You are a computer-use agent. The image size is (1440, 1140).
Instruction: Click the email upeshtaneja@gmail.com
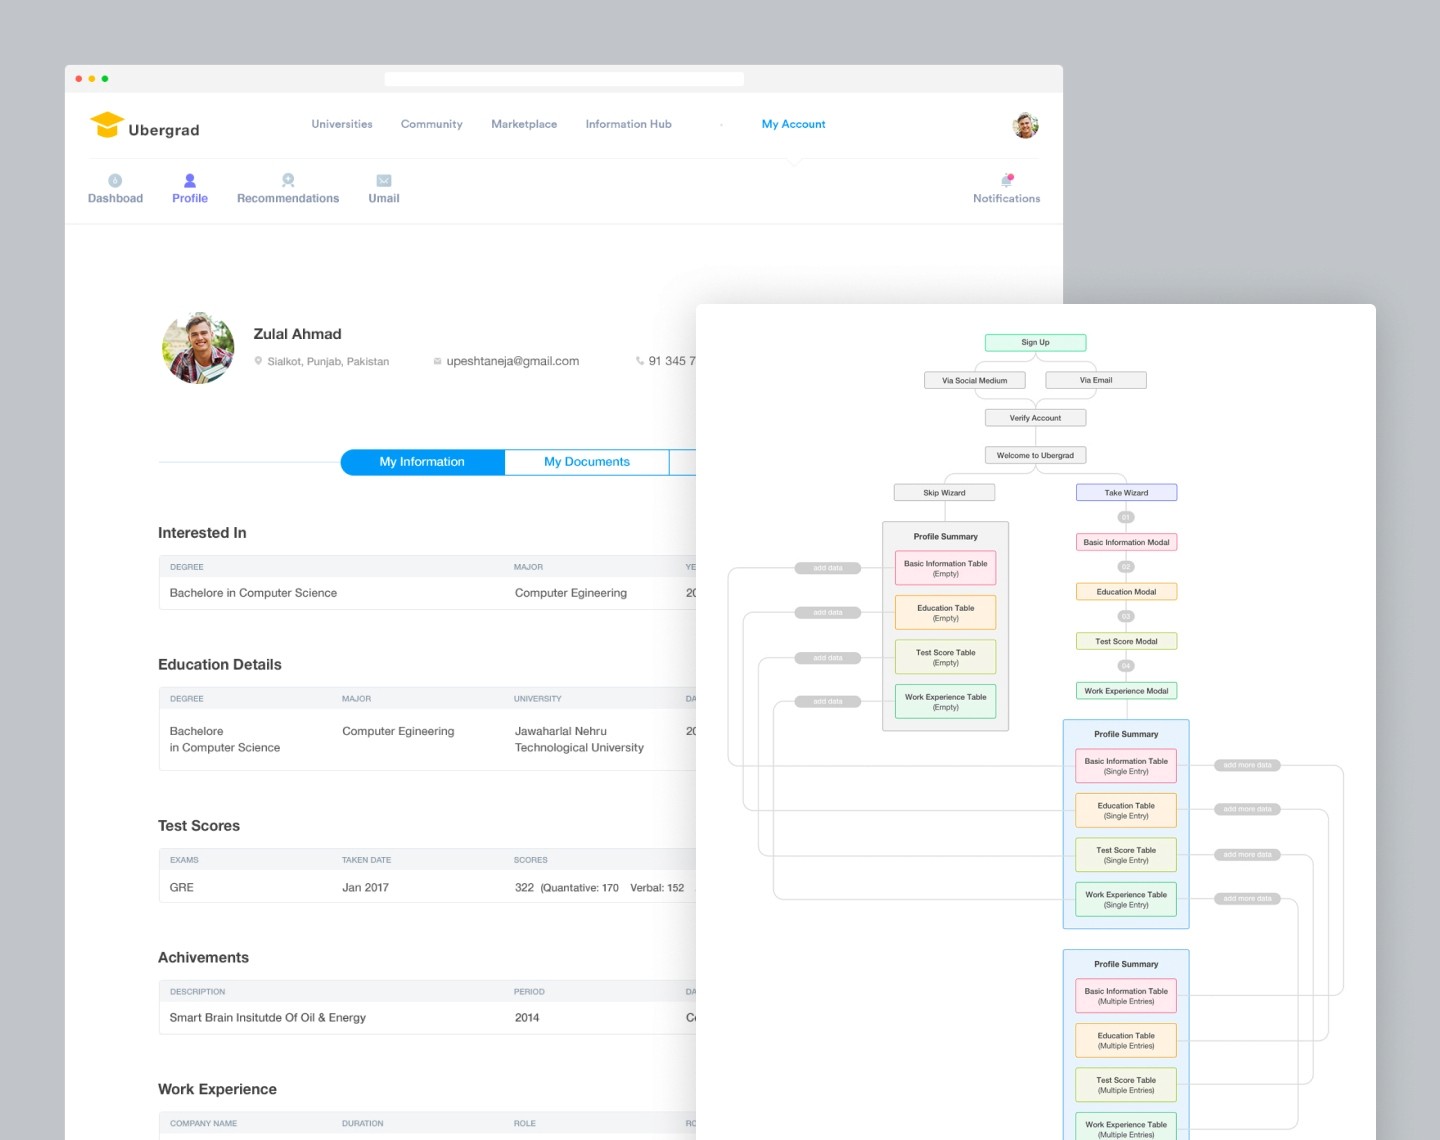pos(513,361)
